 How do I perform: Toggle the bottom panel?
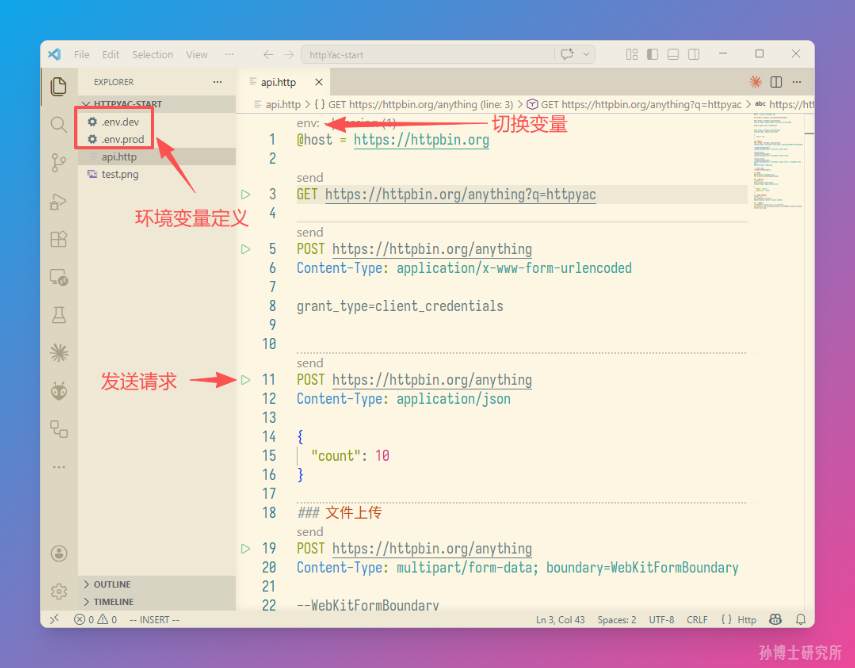673,55
